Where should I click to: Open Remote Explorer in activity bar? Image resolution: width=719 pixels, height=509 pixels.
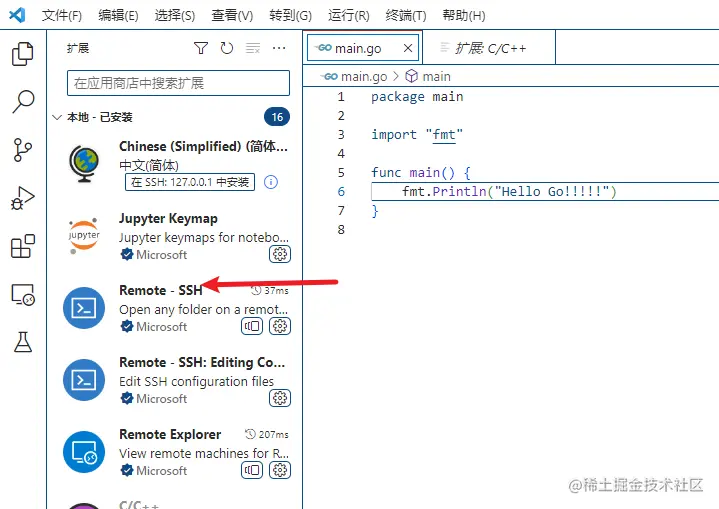point(22,294)
